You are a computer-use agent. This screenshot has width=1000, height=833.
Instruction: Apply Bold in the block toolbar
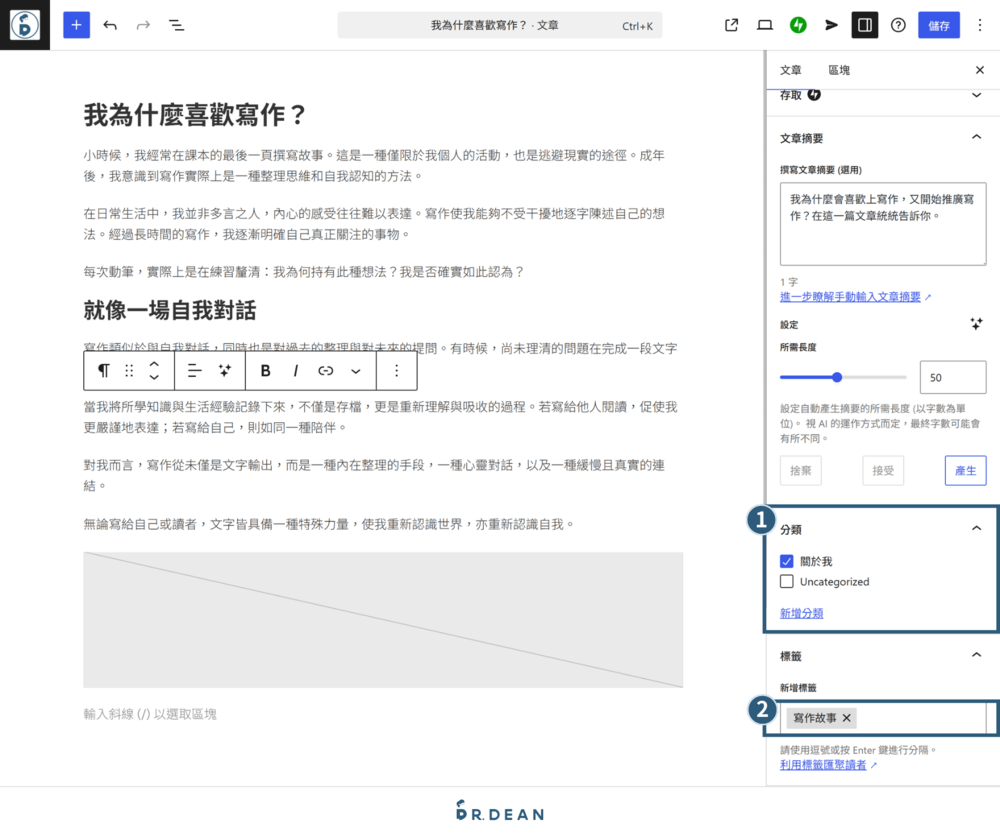[x=265, y=371]
